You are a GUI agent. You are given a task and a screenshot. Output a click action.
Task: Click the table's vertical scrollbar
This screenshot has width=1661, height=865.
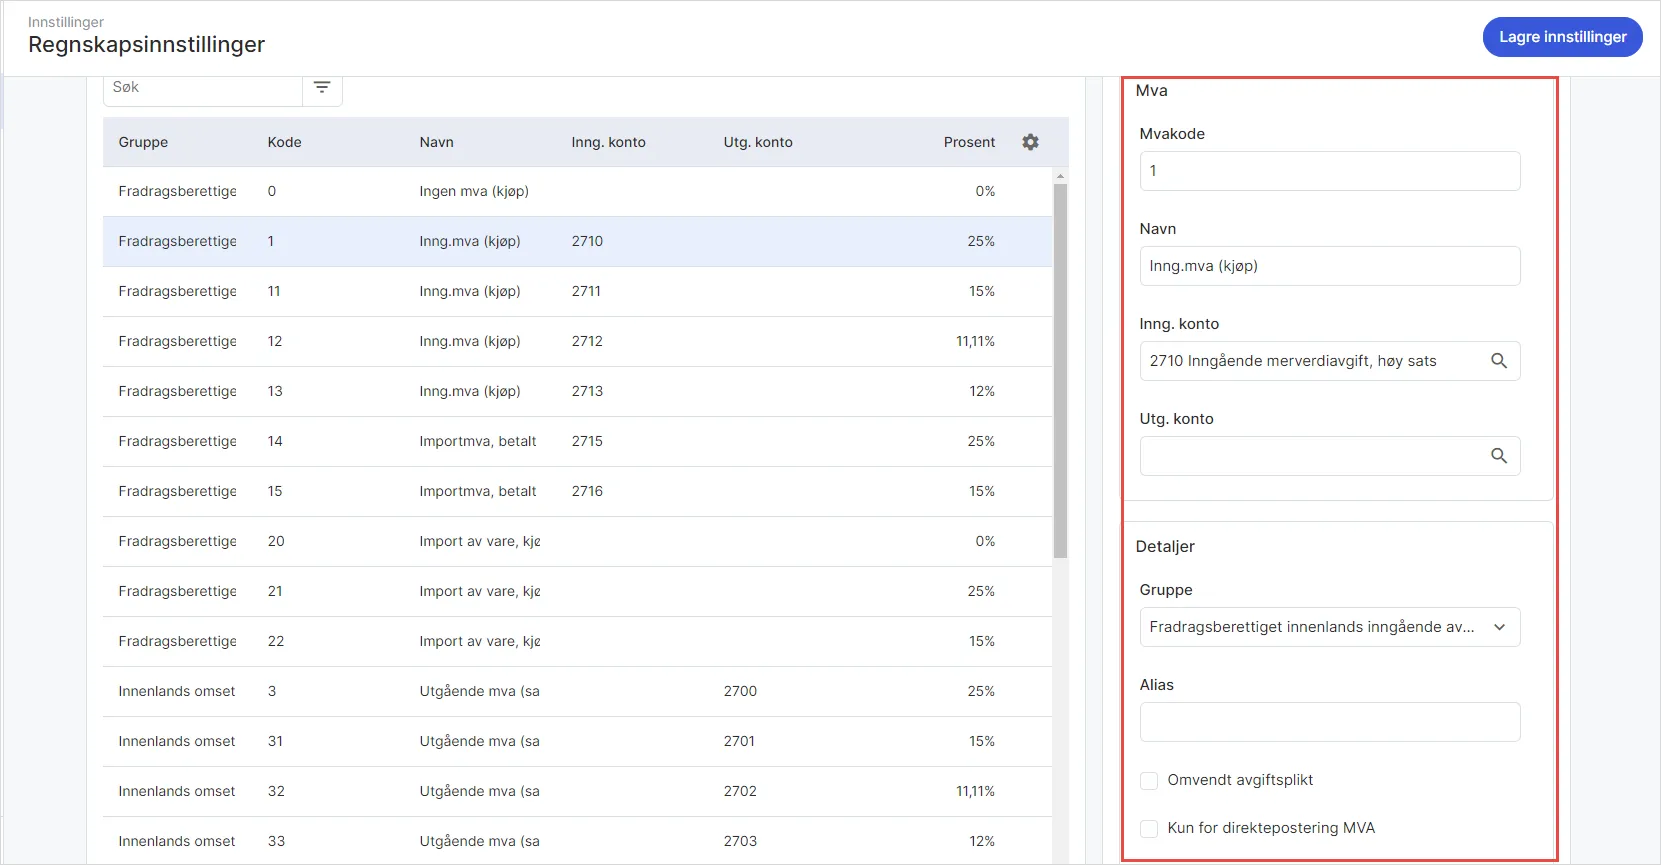point(1061,370)
